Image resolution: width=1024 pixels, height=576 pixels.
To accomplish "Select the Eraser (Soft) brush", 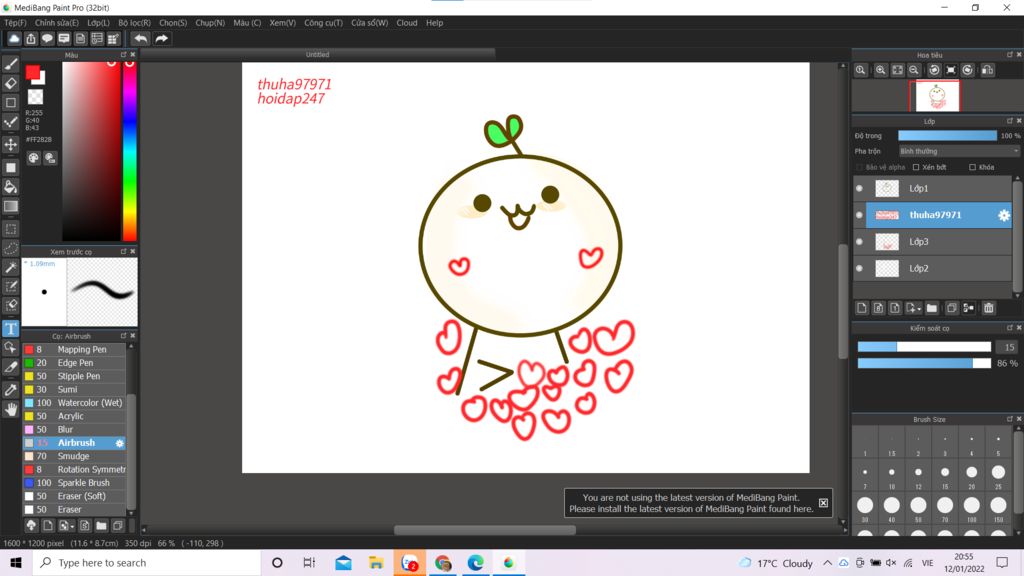I will tap(74, 496).
